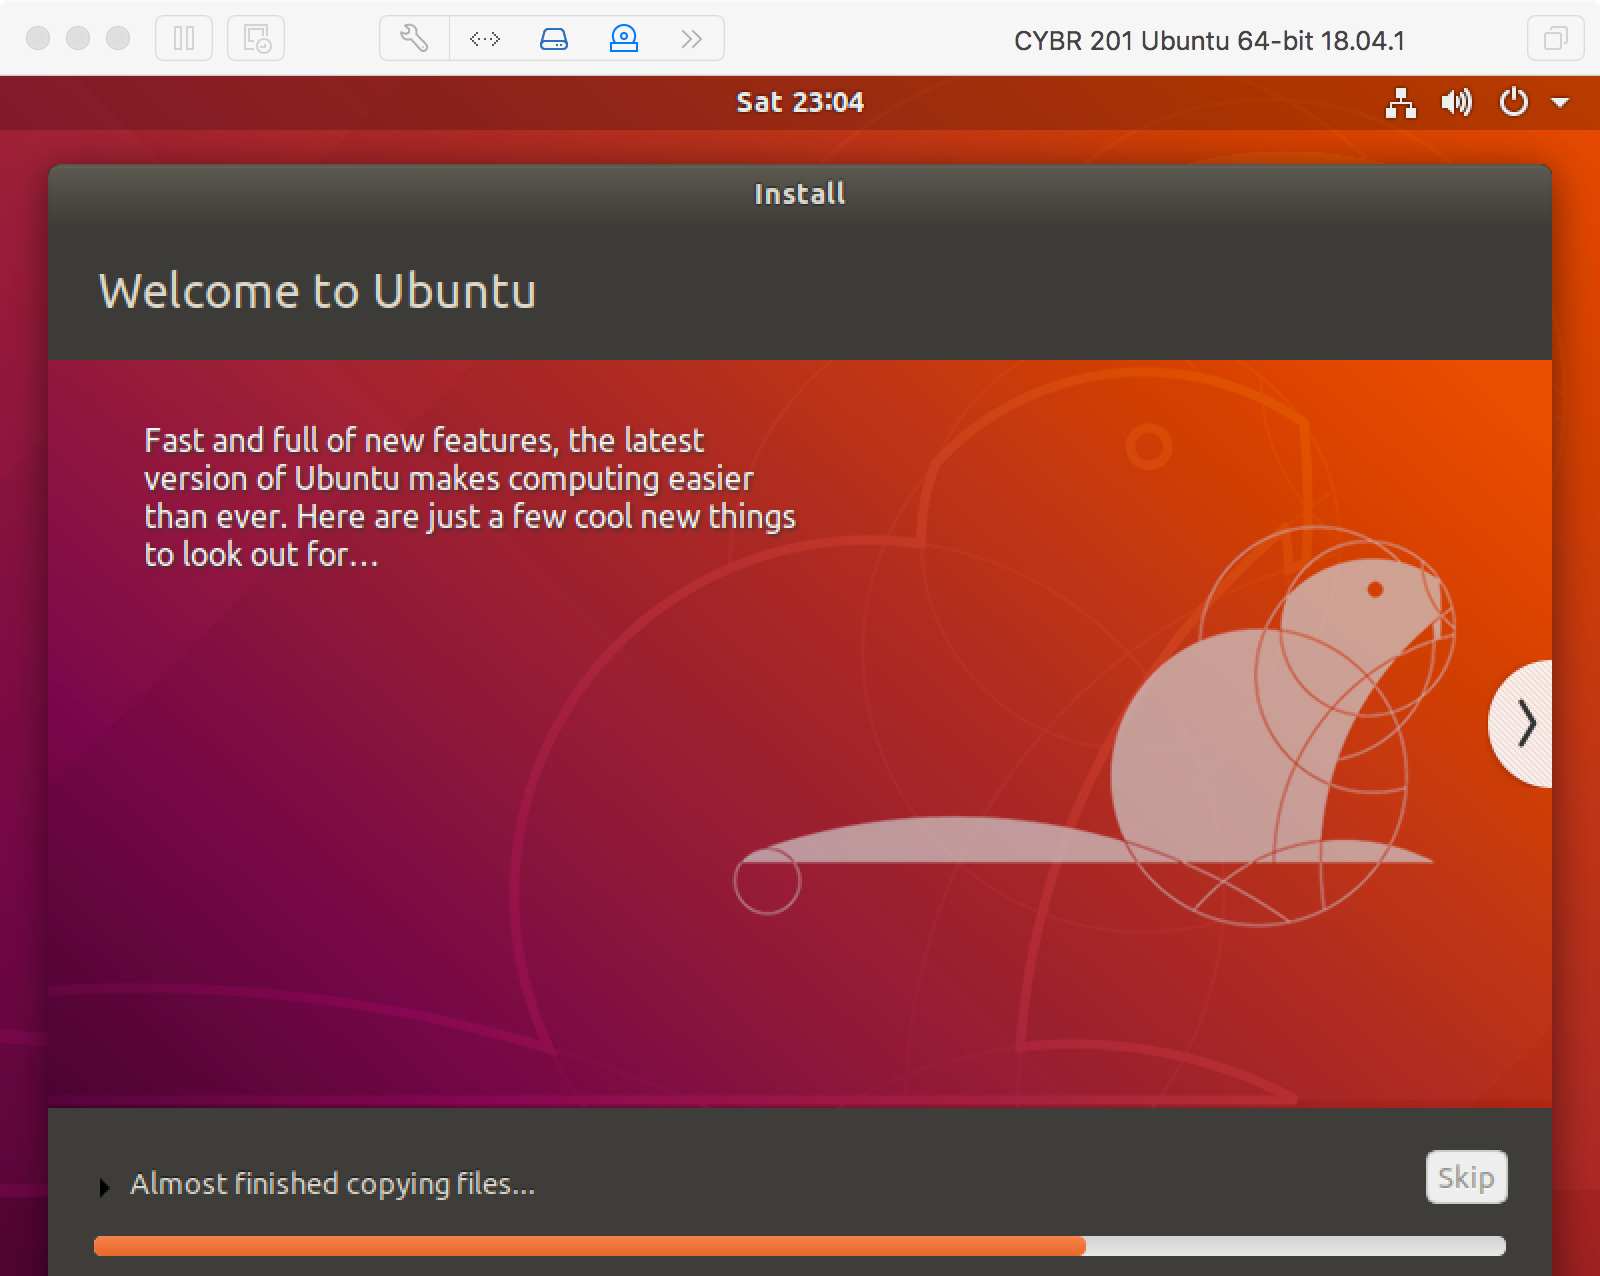Click the Welcome to Ubuntu heading
This screenshot has height=1276, width=1600.
coord(317,291)
